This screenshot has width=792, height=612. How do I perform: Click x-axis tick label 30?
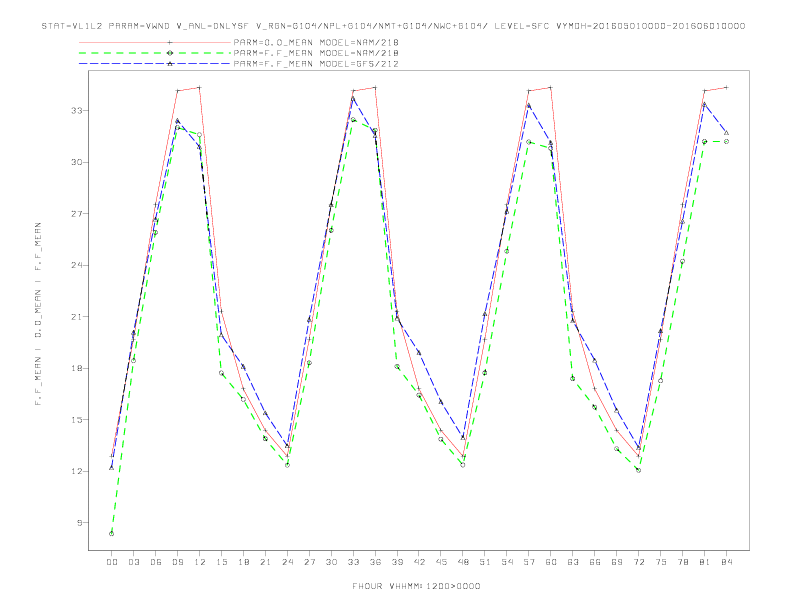pyautogui.click(x=331, y=562)
